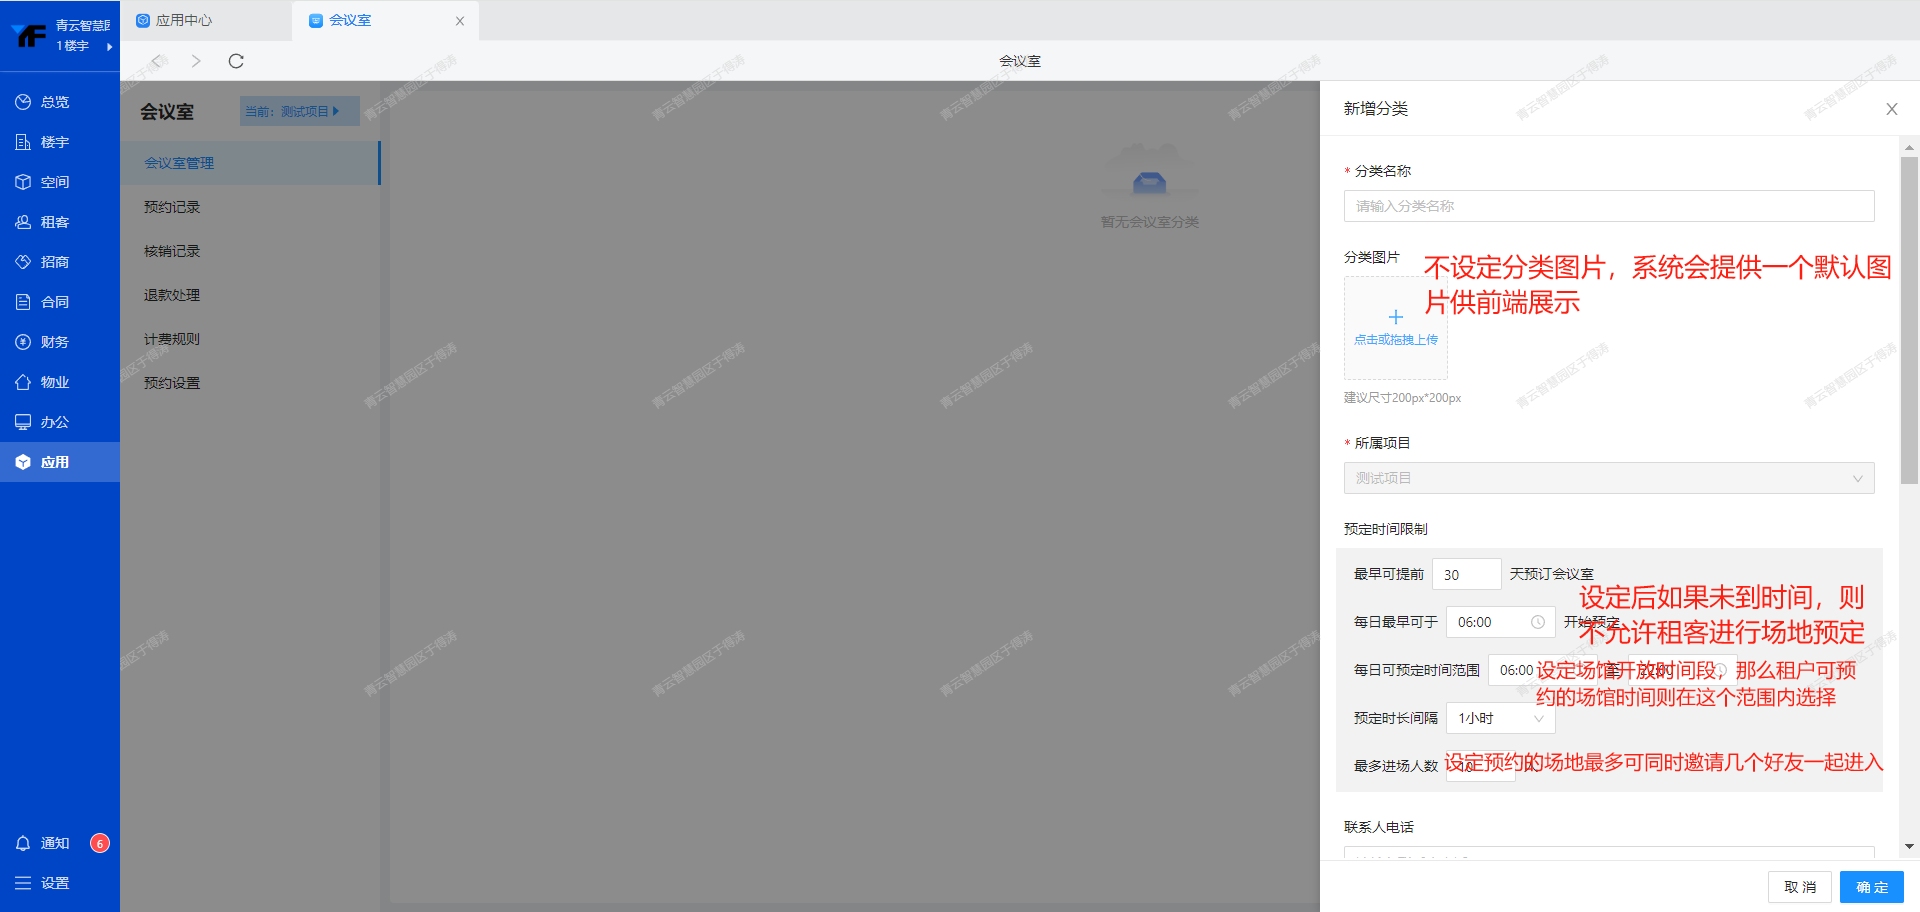Click the plus icon to upload 分类图片

(x=1396, y=318)
